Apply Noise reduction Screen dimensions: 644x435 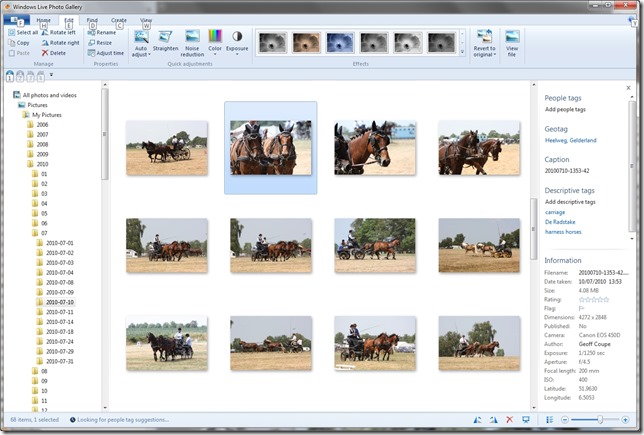pyautogui.click(x=192, y=43)
